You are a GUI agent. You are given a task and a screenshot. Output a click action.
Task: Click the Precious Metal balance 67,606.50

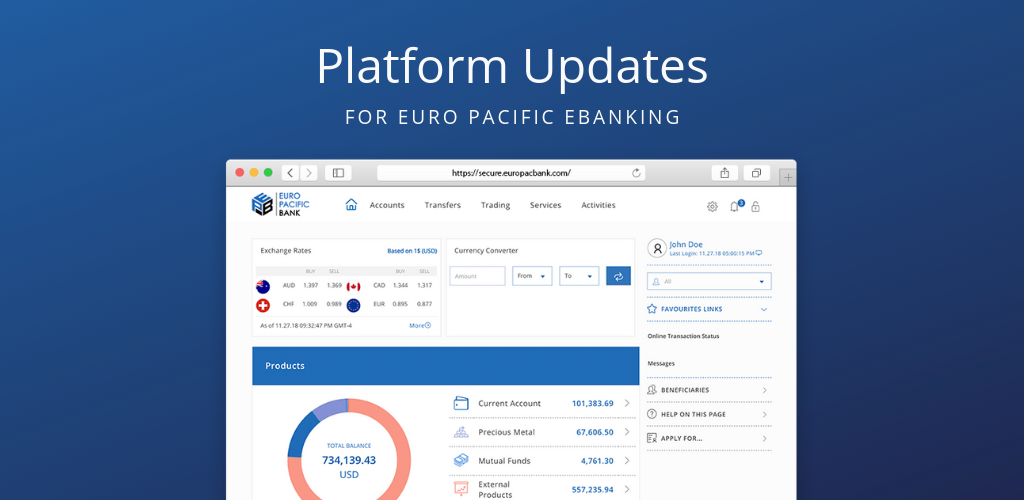pyautogui.click(x=595, y=432)
